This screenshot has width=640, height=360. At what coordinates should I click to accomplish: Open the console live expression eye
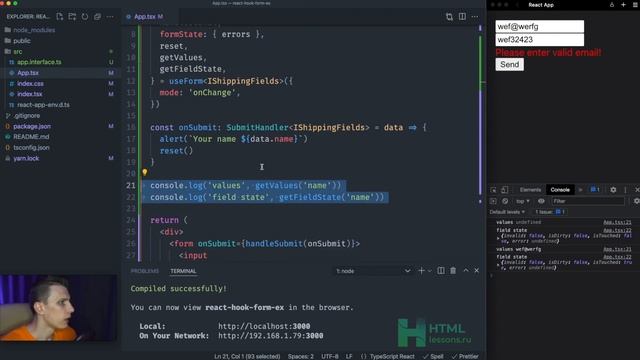coord(541,201)
